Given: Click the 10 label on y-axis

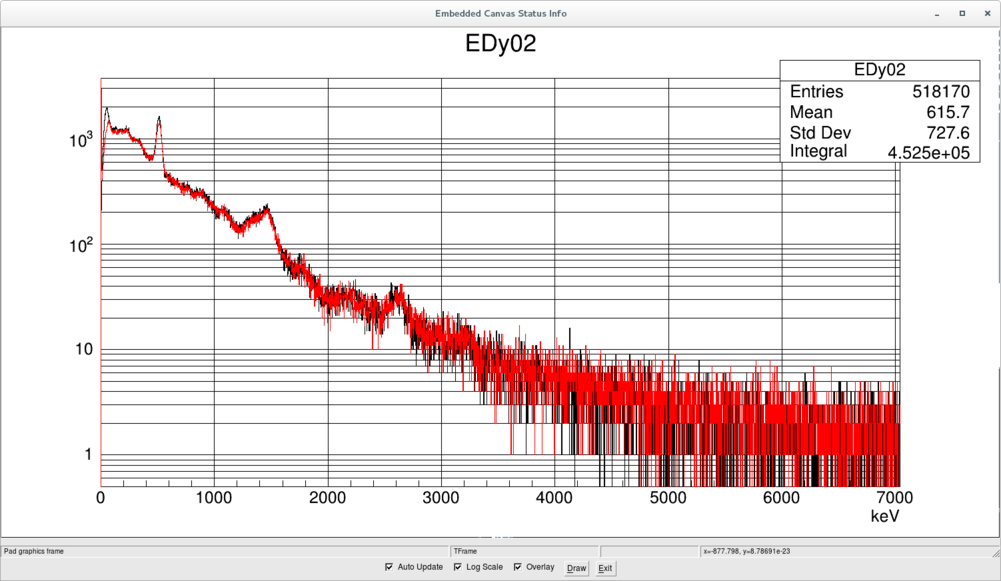Looking at the screenshot, I should [84, 349].
